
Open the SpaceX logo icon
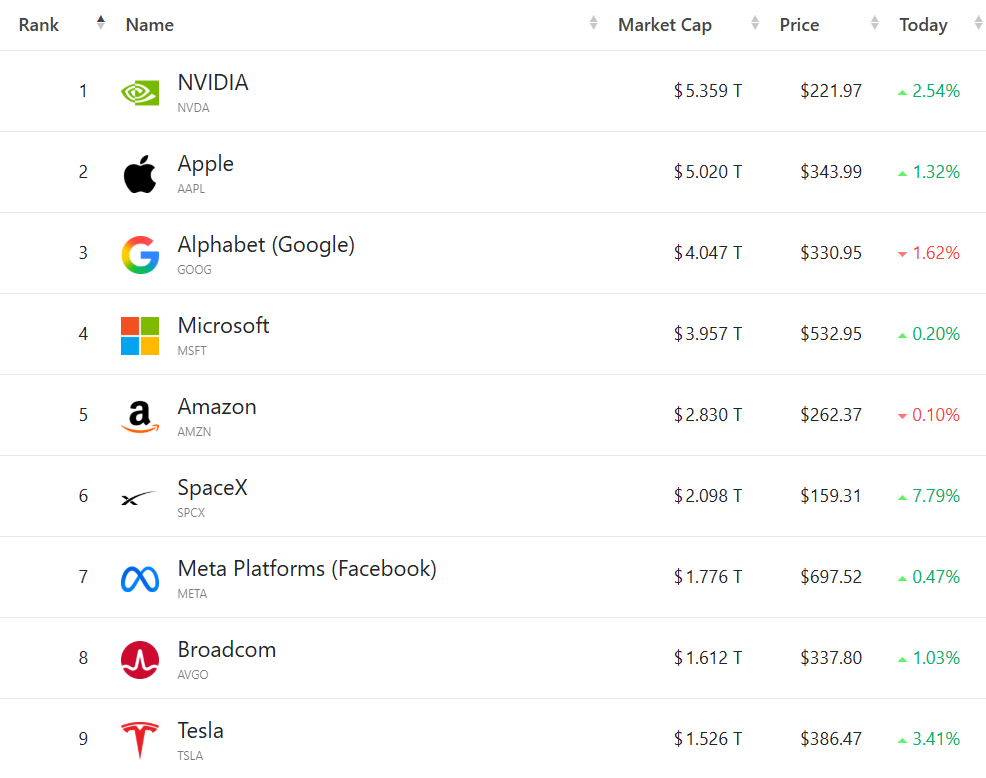tap(138, 498)
